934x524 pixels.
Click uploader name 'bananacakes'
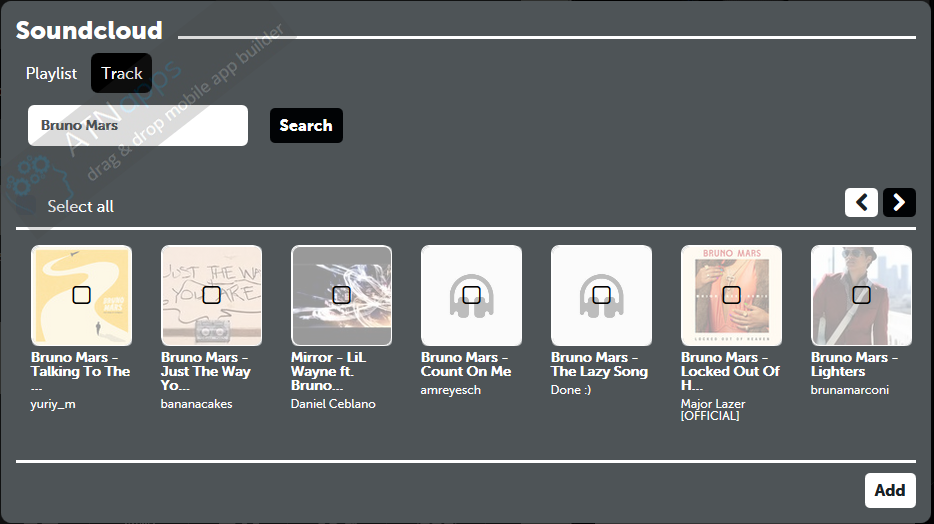(196, 404)
